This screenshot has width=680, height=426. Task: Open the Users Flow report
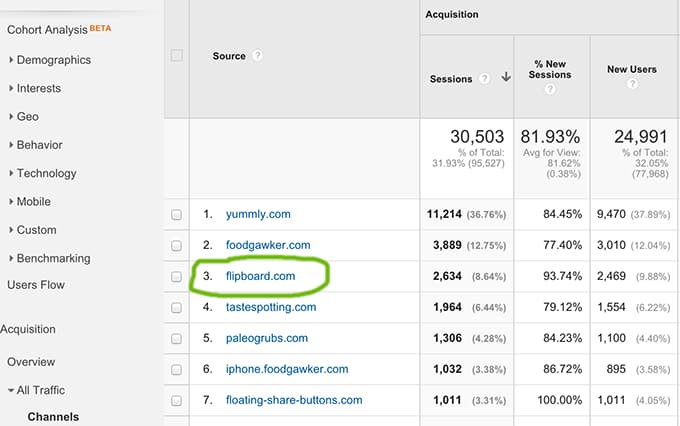[x=36, y=285]
